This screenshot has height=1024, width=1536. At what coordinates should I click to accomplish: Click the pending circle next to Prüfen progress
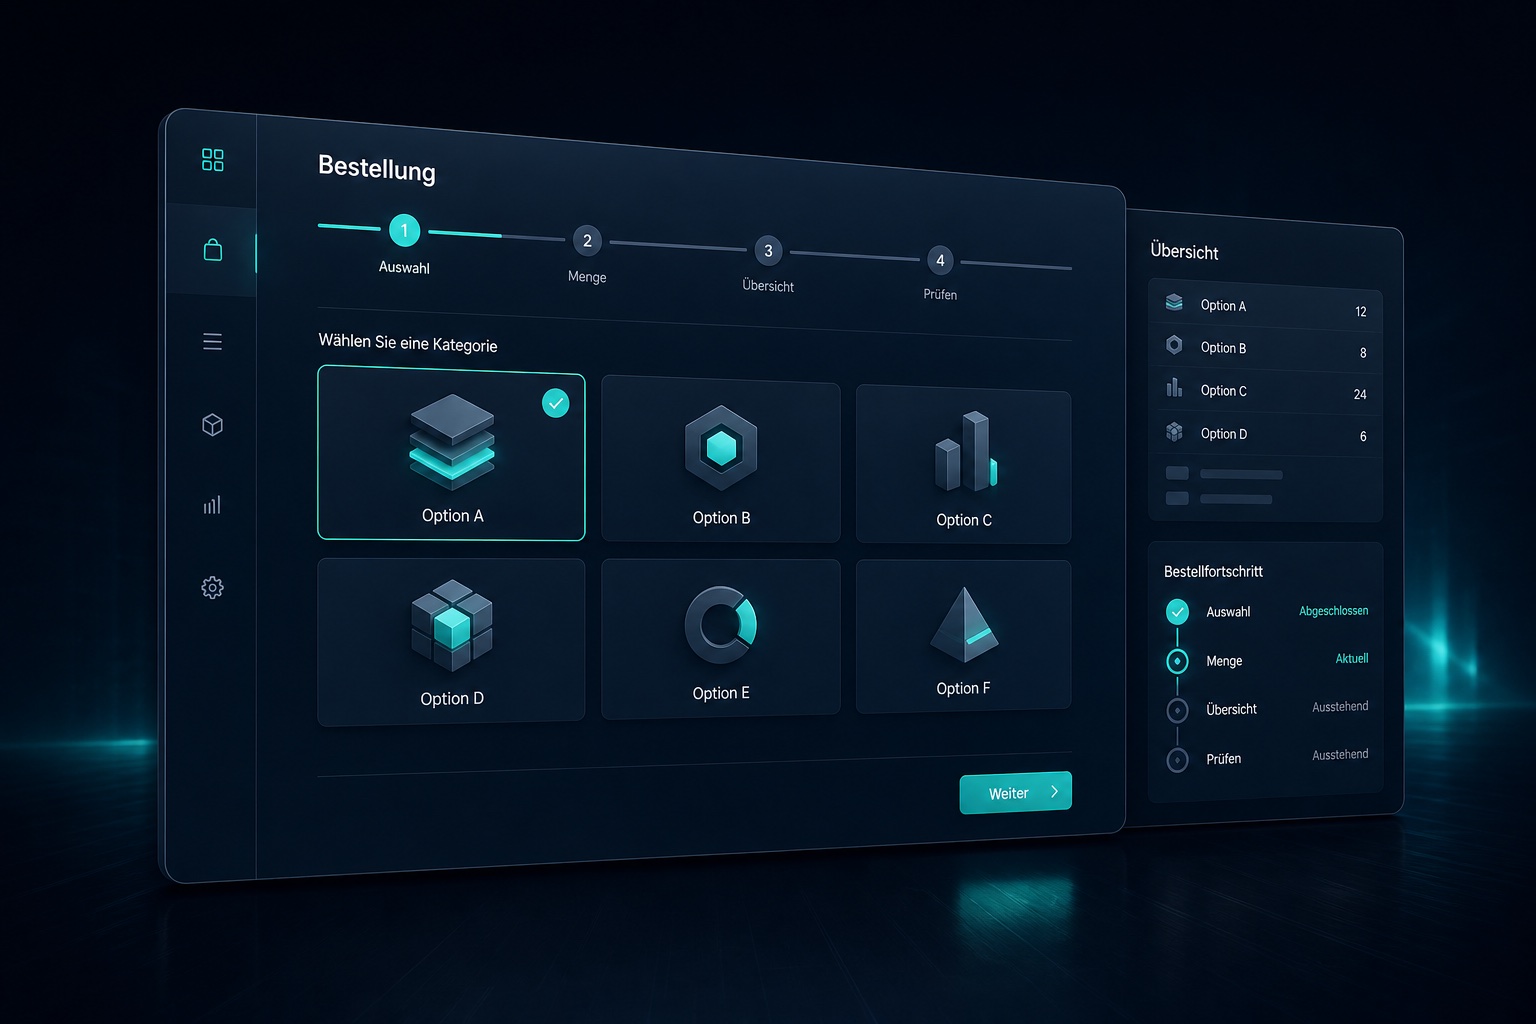[x=1178, y=760]
